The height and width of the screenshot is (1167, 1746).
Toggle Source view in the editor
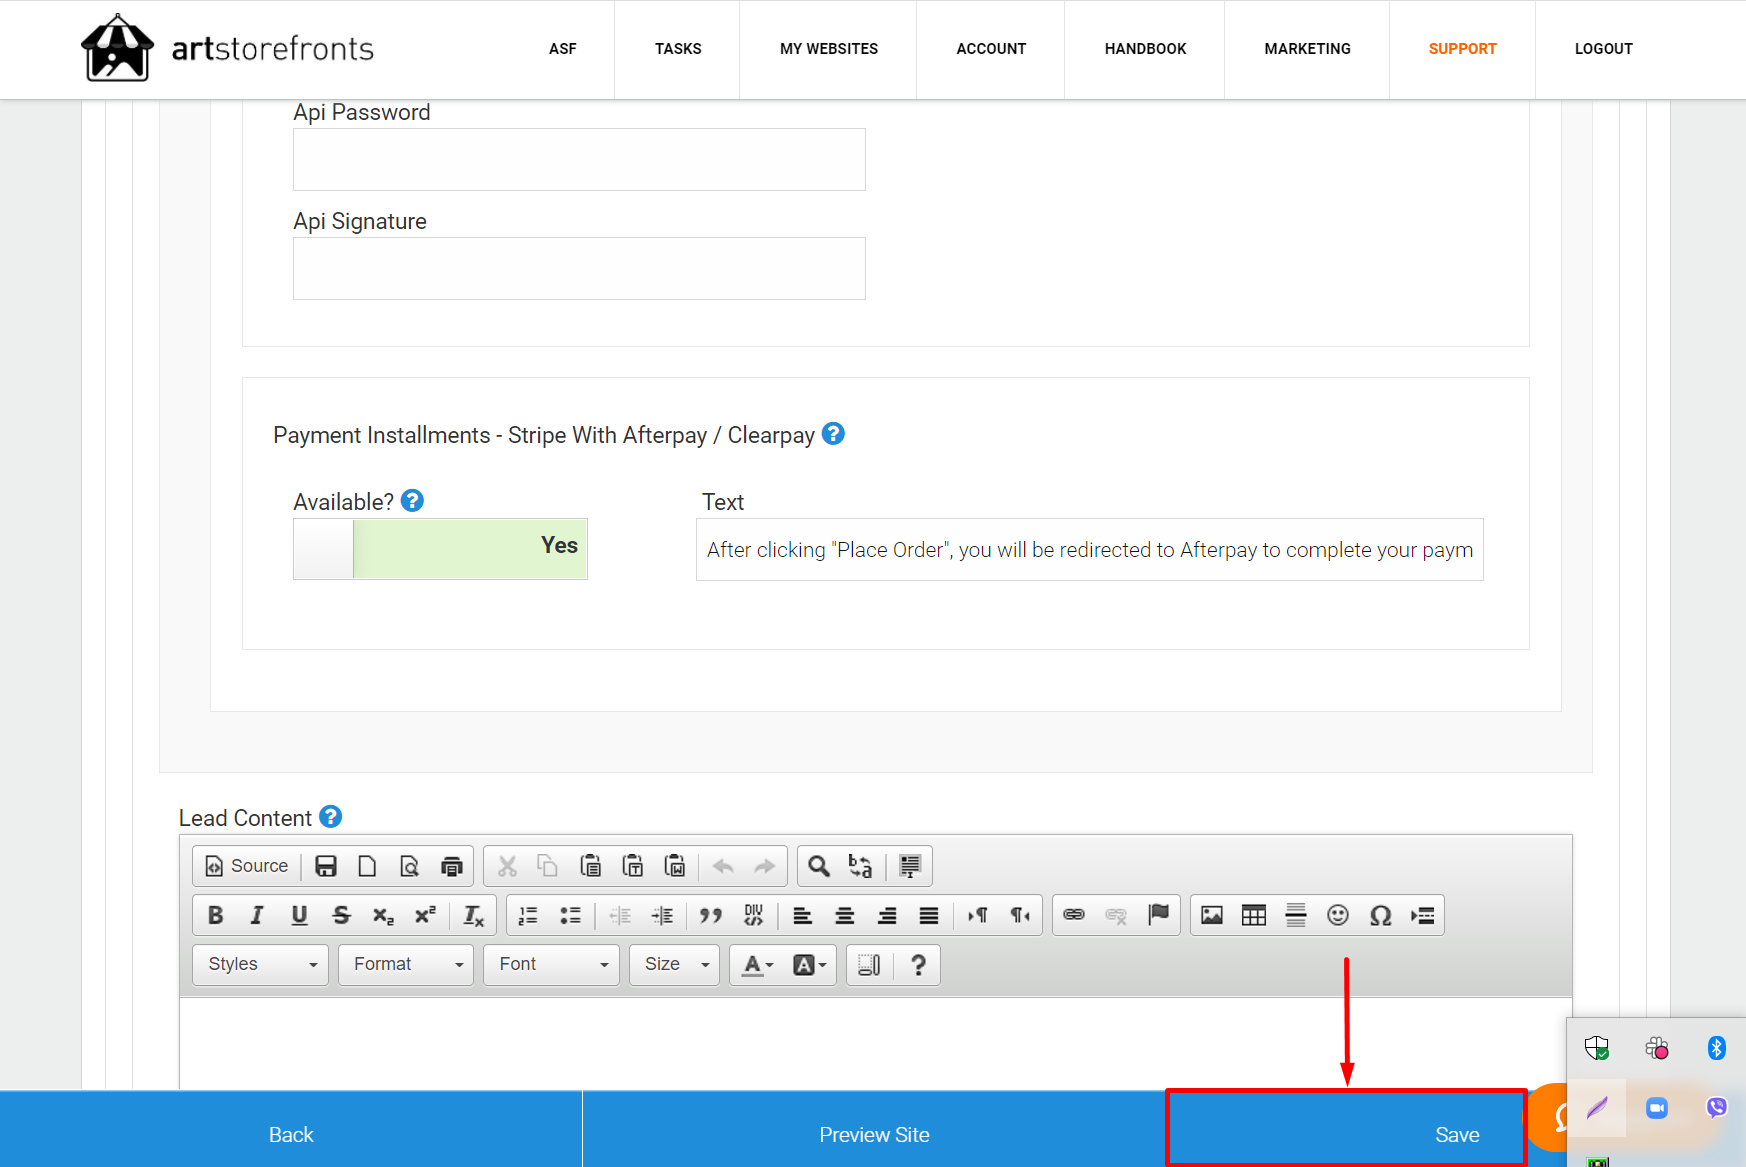(247, 866)
